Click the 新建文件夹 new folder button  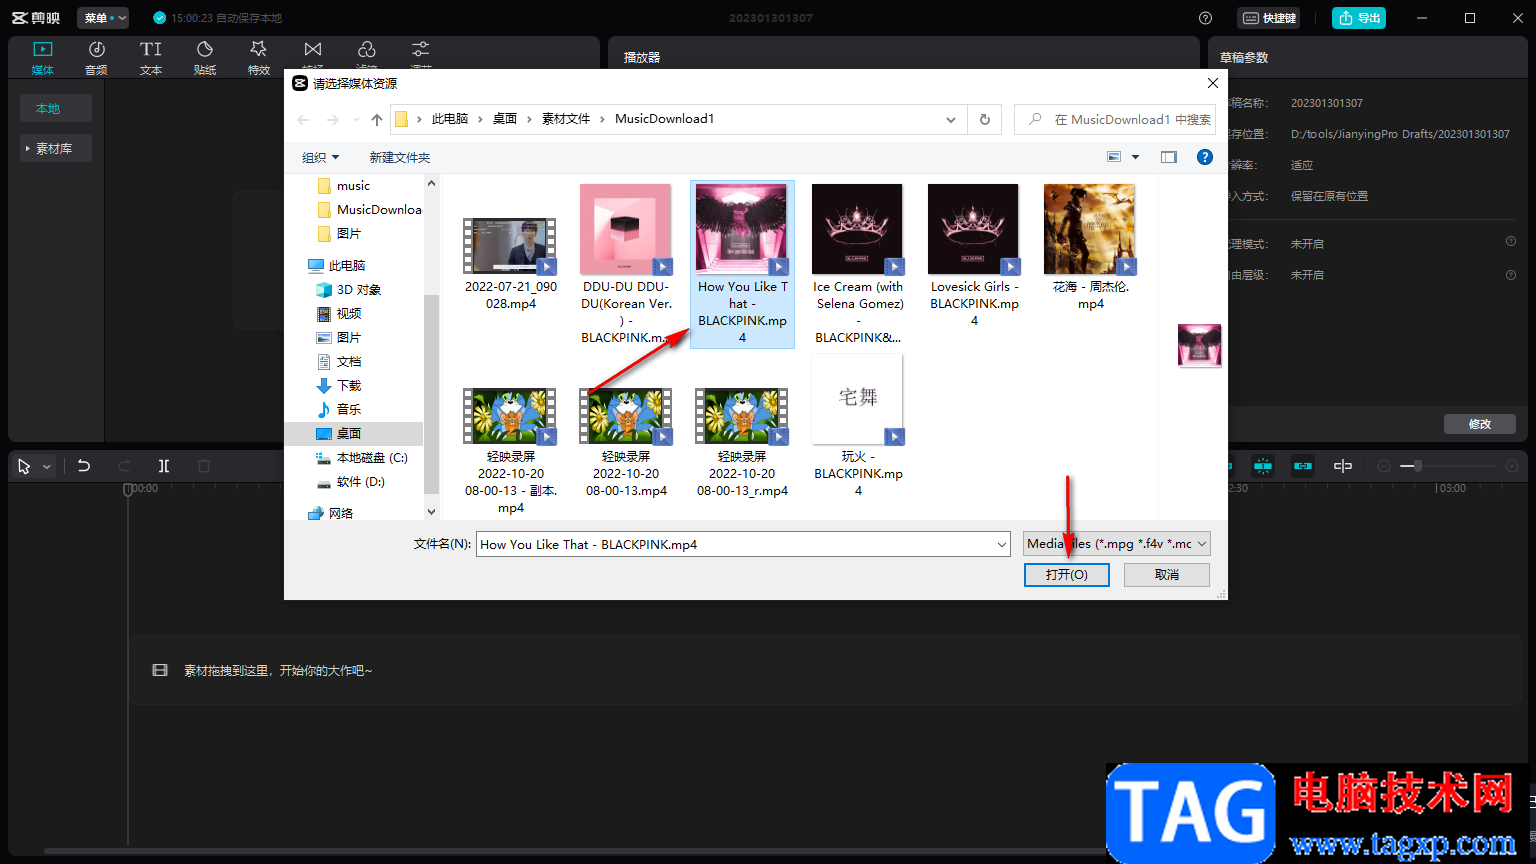[x=399, y=157]
